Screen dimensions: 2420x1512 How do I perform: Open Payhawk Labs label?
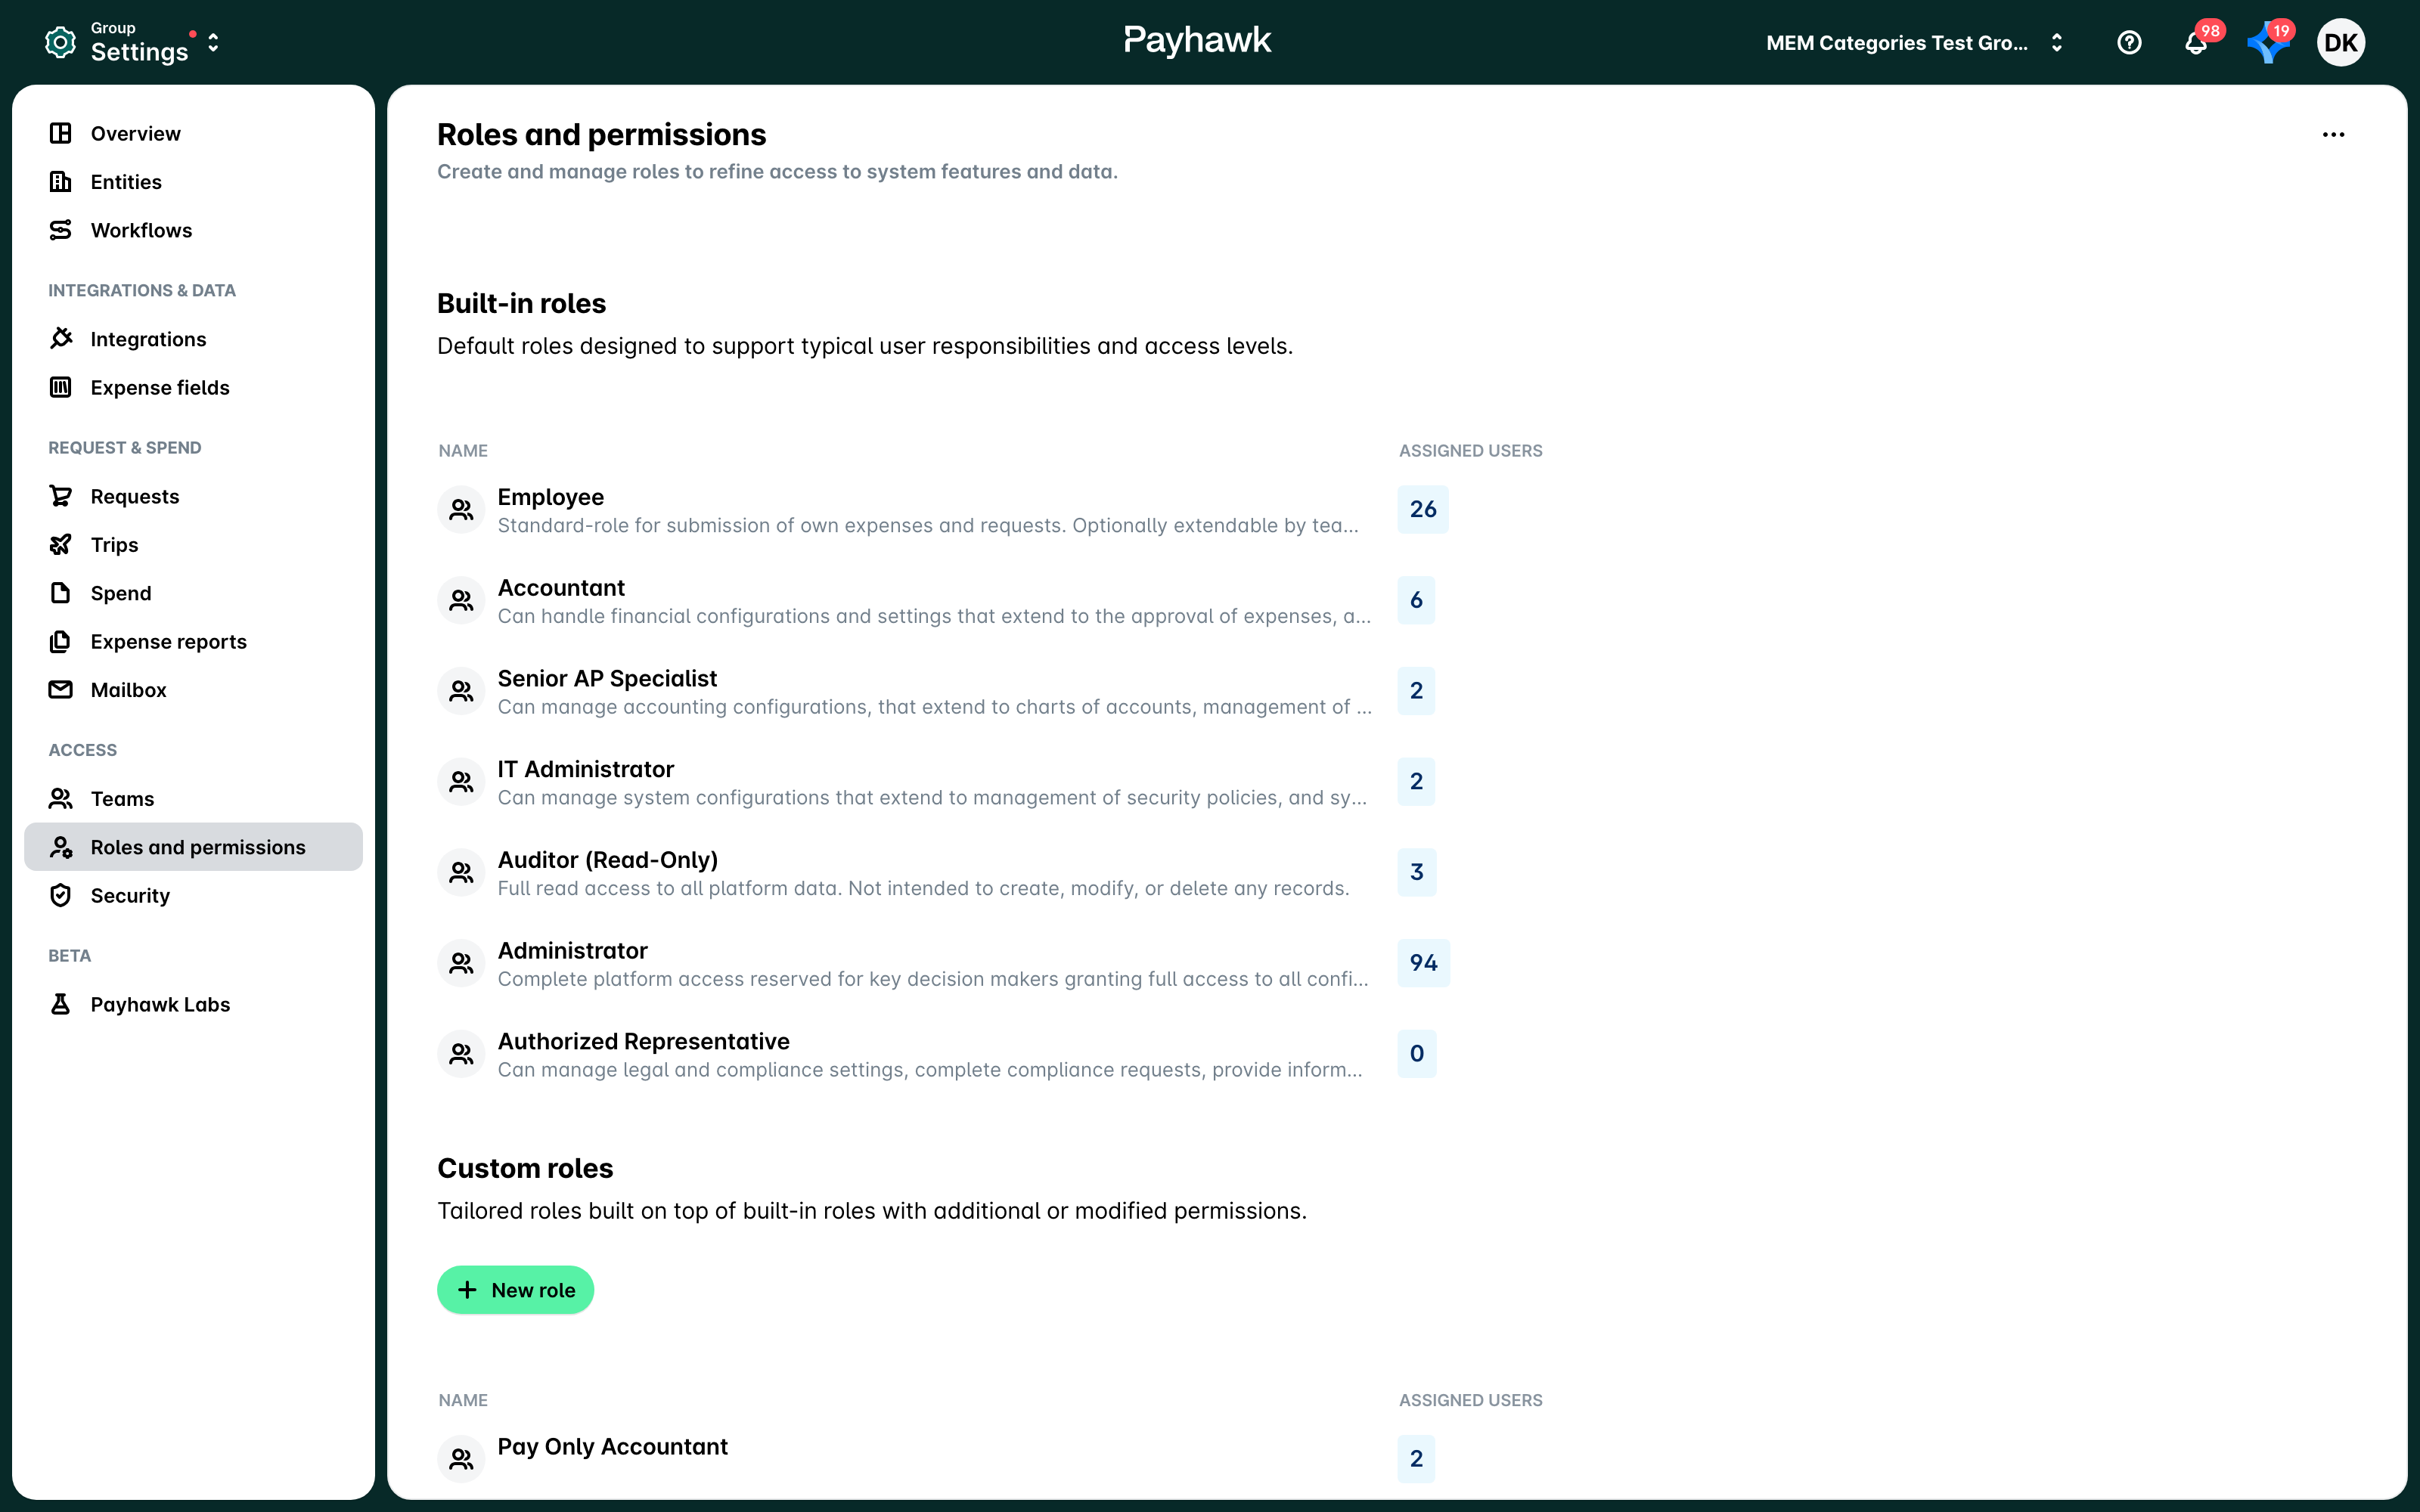point(160,1004)
